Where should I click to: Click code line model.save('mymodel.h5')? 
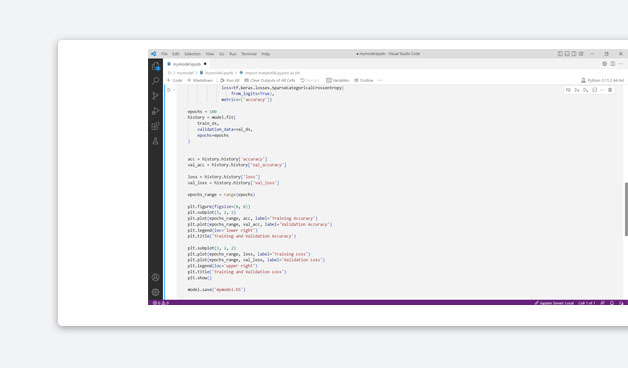tap(216, 290)
